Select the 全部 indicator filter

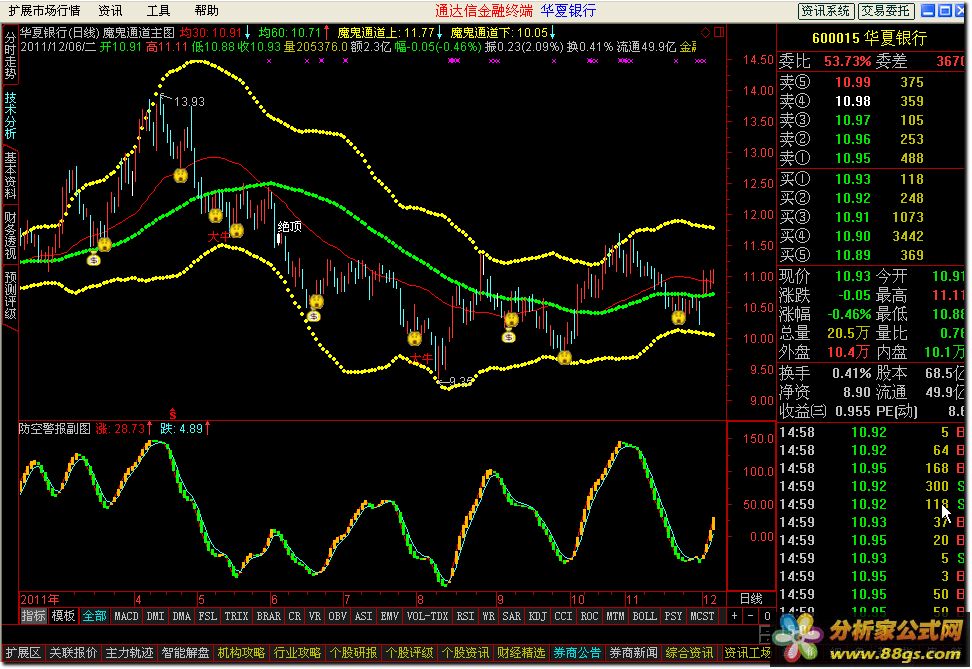(x=94, y=616)
